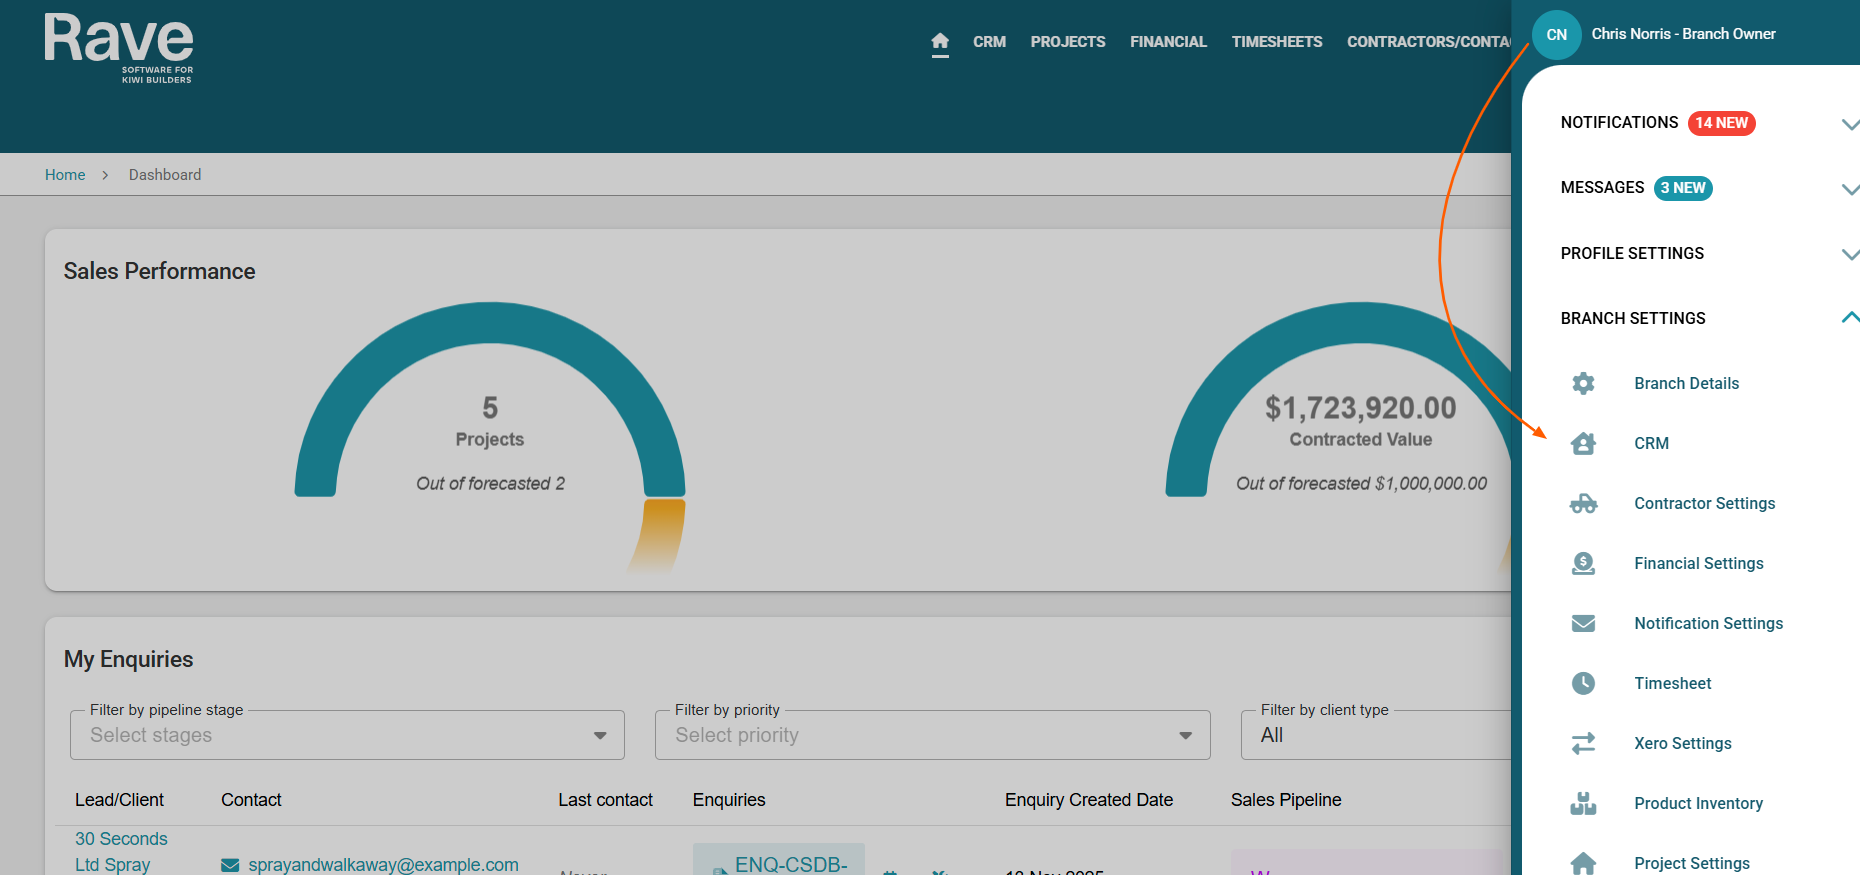
Task: Click the Home breadcrumb link
Action: click(65, 175)
